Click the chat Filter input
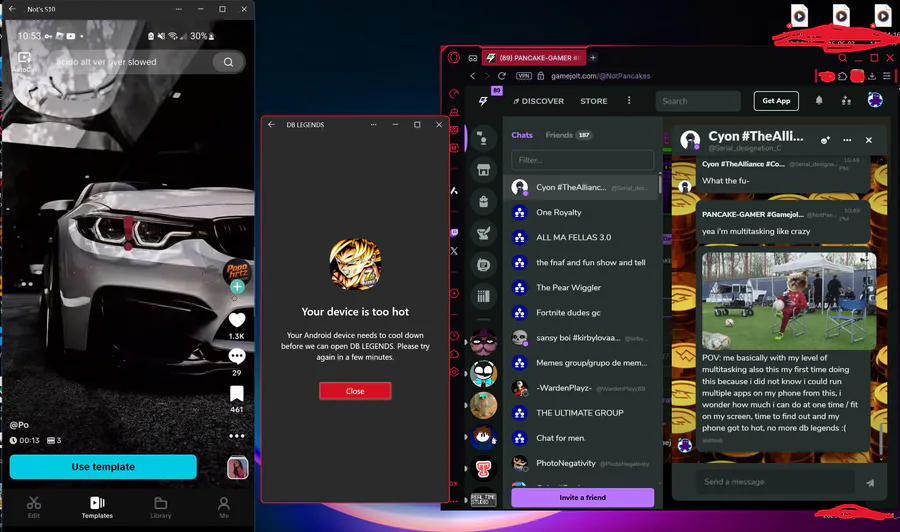Screen dimensions: 900x532 [x=582, y=160]
